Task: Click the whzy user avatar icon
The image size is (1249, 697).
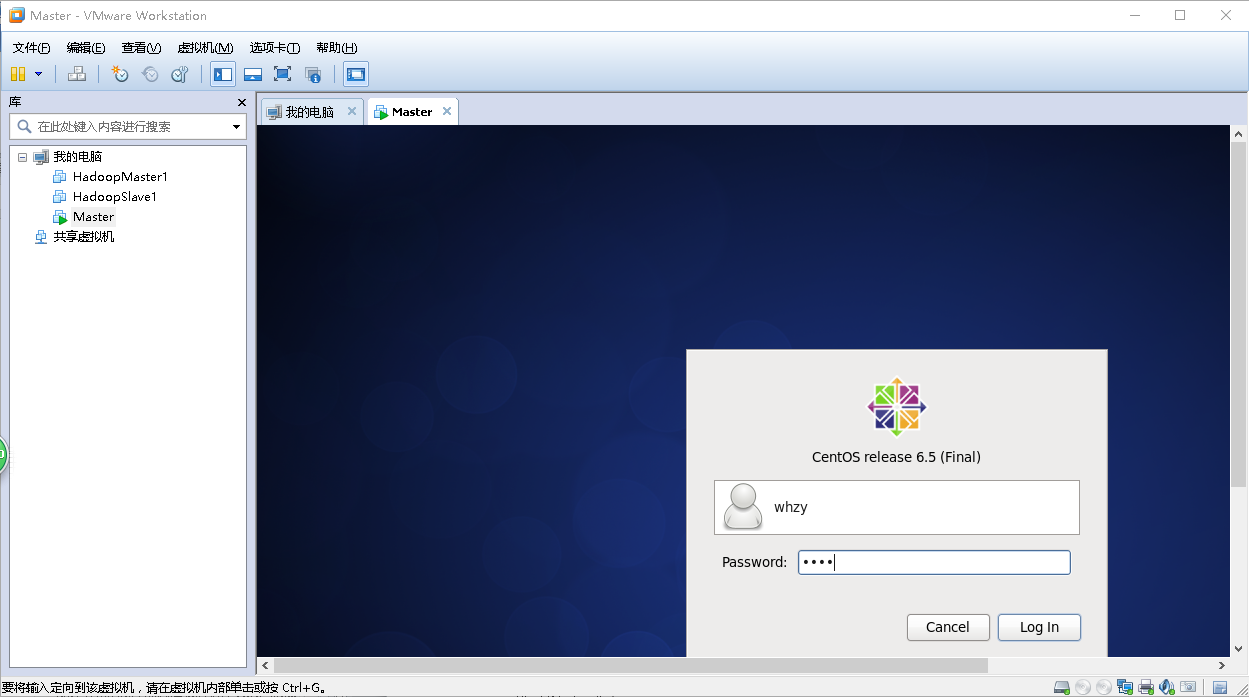Action: pyautogui.click(x=743, y=506)
